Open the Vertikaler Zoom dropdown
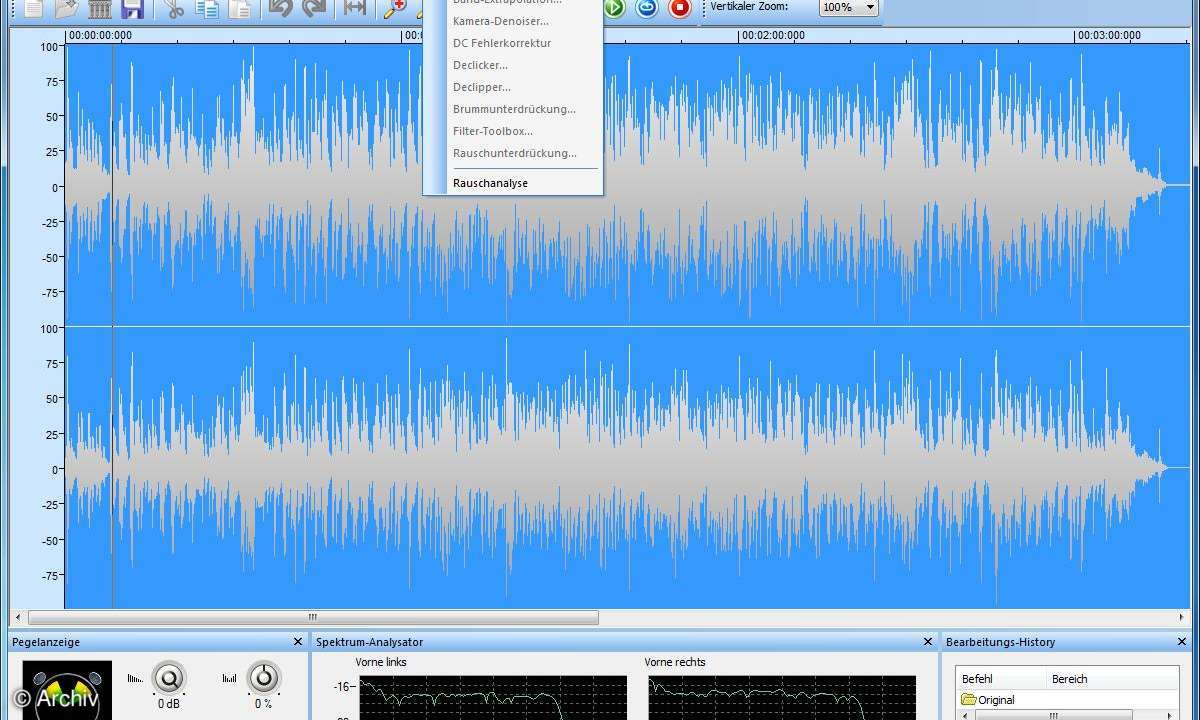Image resolution: width=1200 pixels, height=720 pixels. (x=848, y=7)
